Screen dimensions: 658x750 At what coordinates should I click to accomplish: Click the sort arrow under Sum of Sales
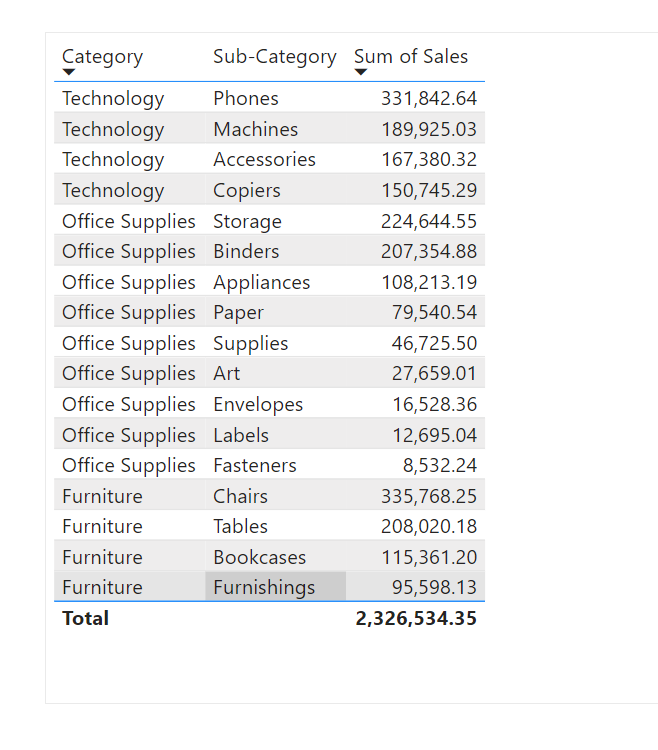tap(361, 73)
